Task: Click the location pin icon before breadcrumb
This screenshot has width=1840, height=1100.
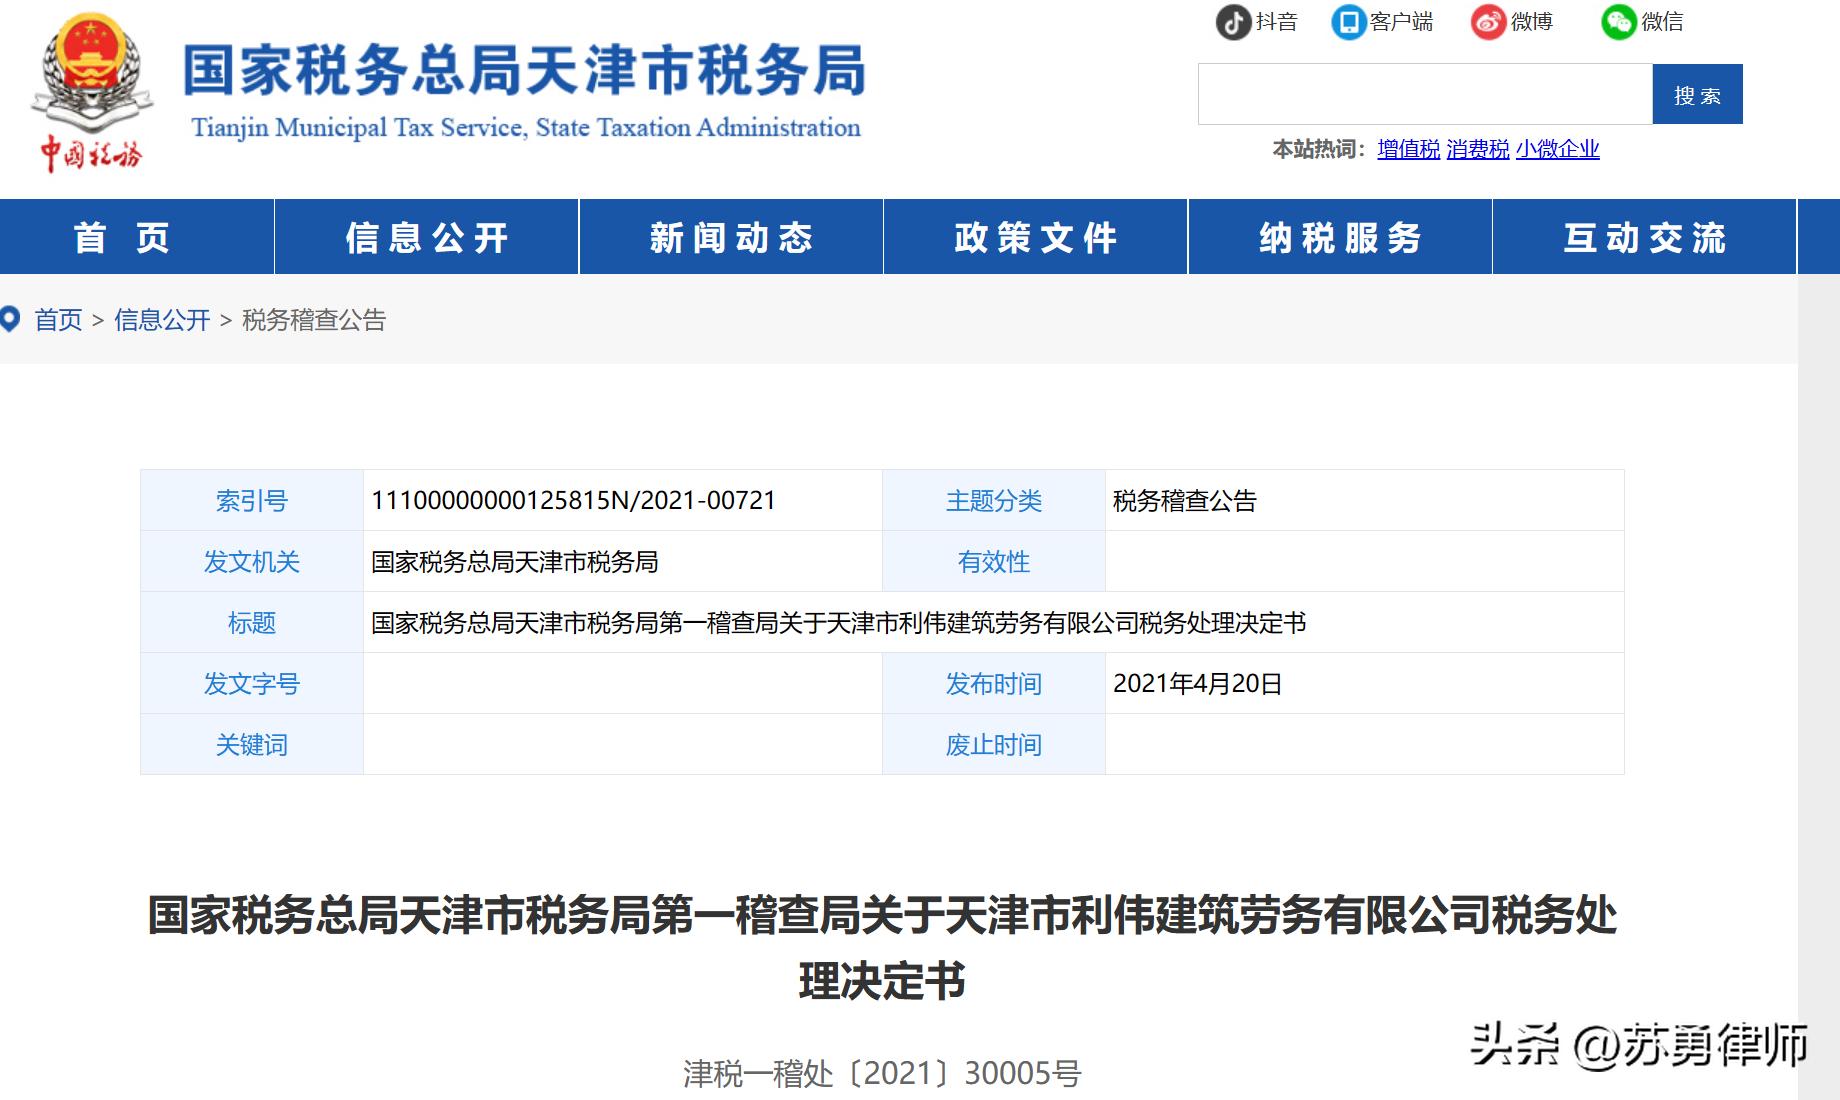Action: 12,318
